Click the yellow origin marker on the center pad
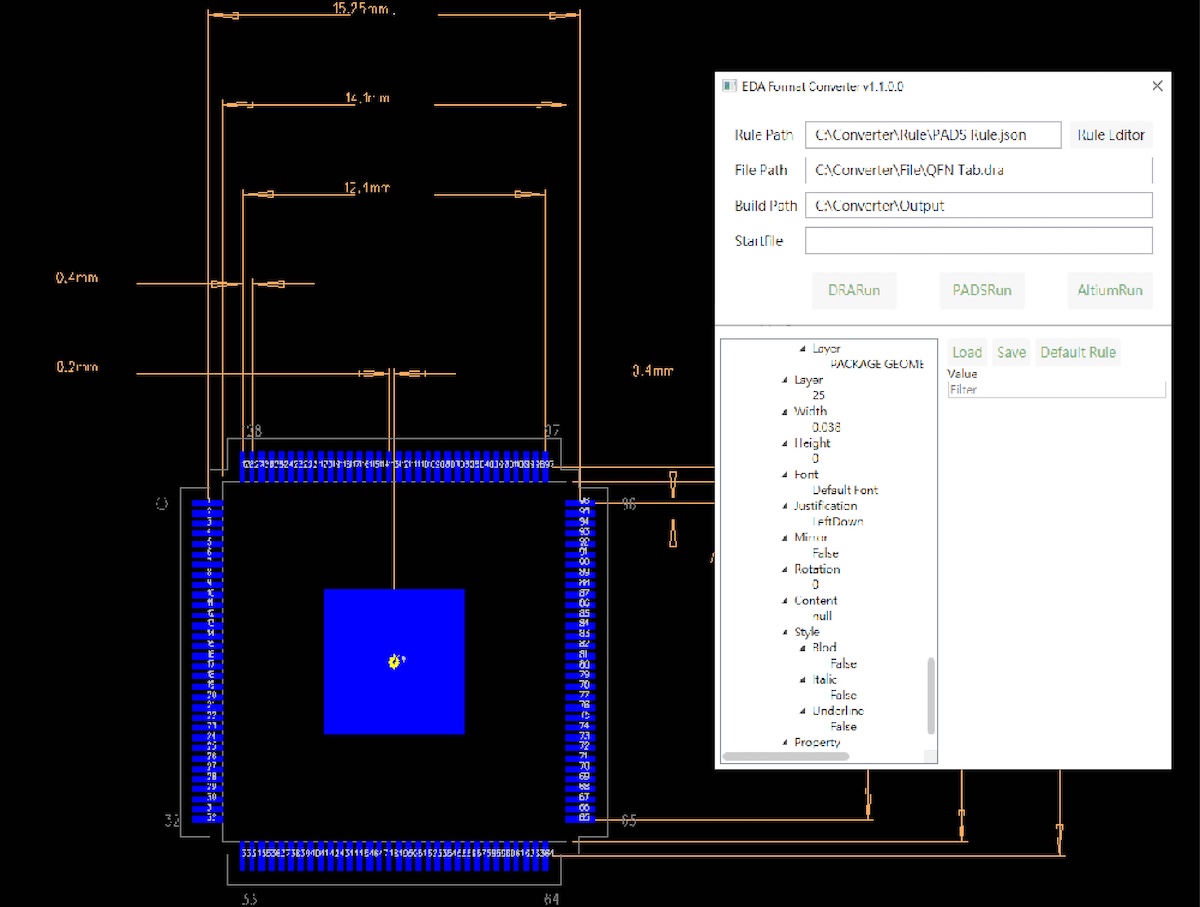This screenshot has width=1200, height=907. pyautogui.click(x=395, y=661)
